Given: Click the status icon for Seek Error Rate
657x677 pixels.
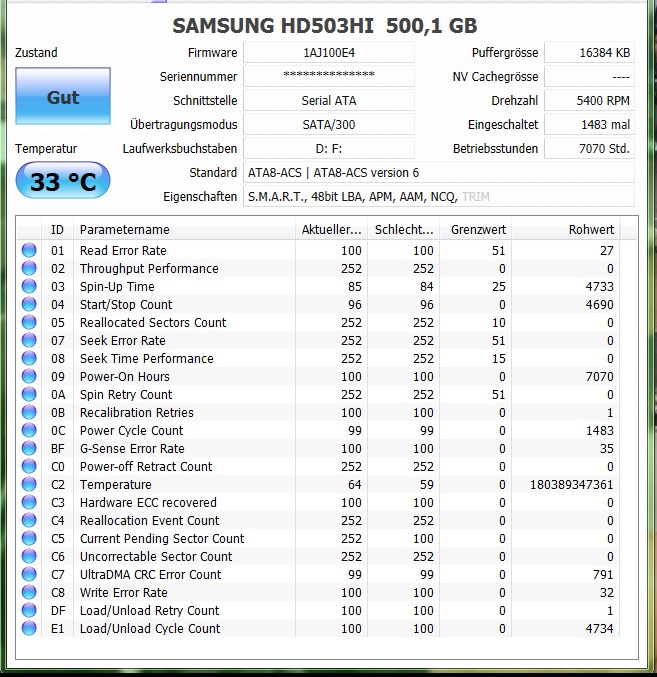Looking at the screenshot, I should [x=29, y=340].
